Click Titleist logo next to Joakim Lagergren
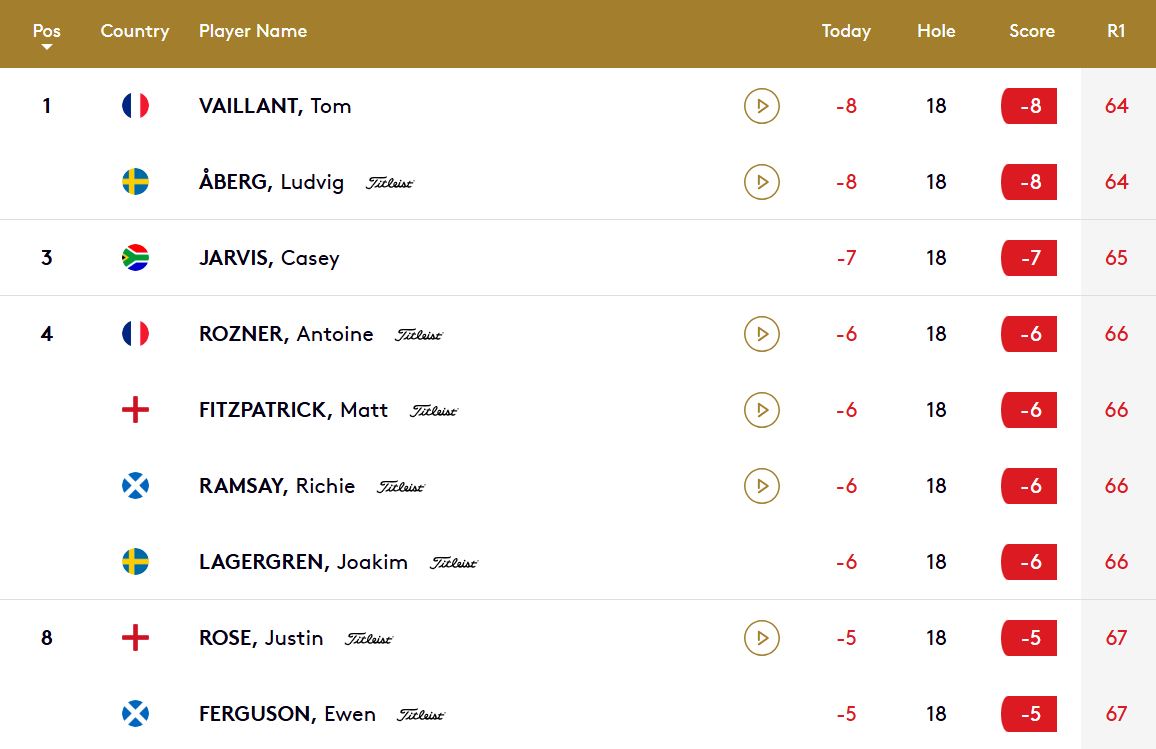Image resolution: width=1156 pixels, height=749 pixels. pos(454,562)
